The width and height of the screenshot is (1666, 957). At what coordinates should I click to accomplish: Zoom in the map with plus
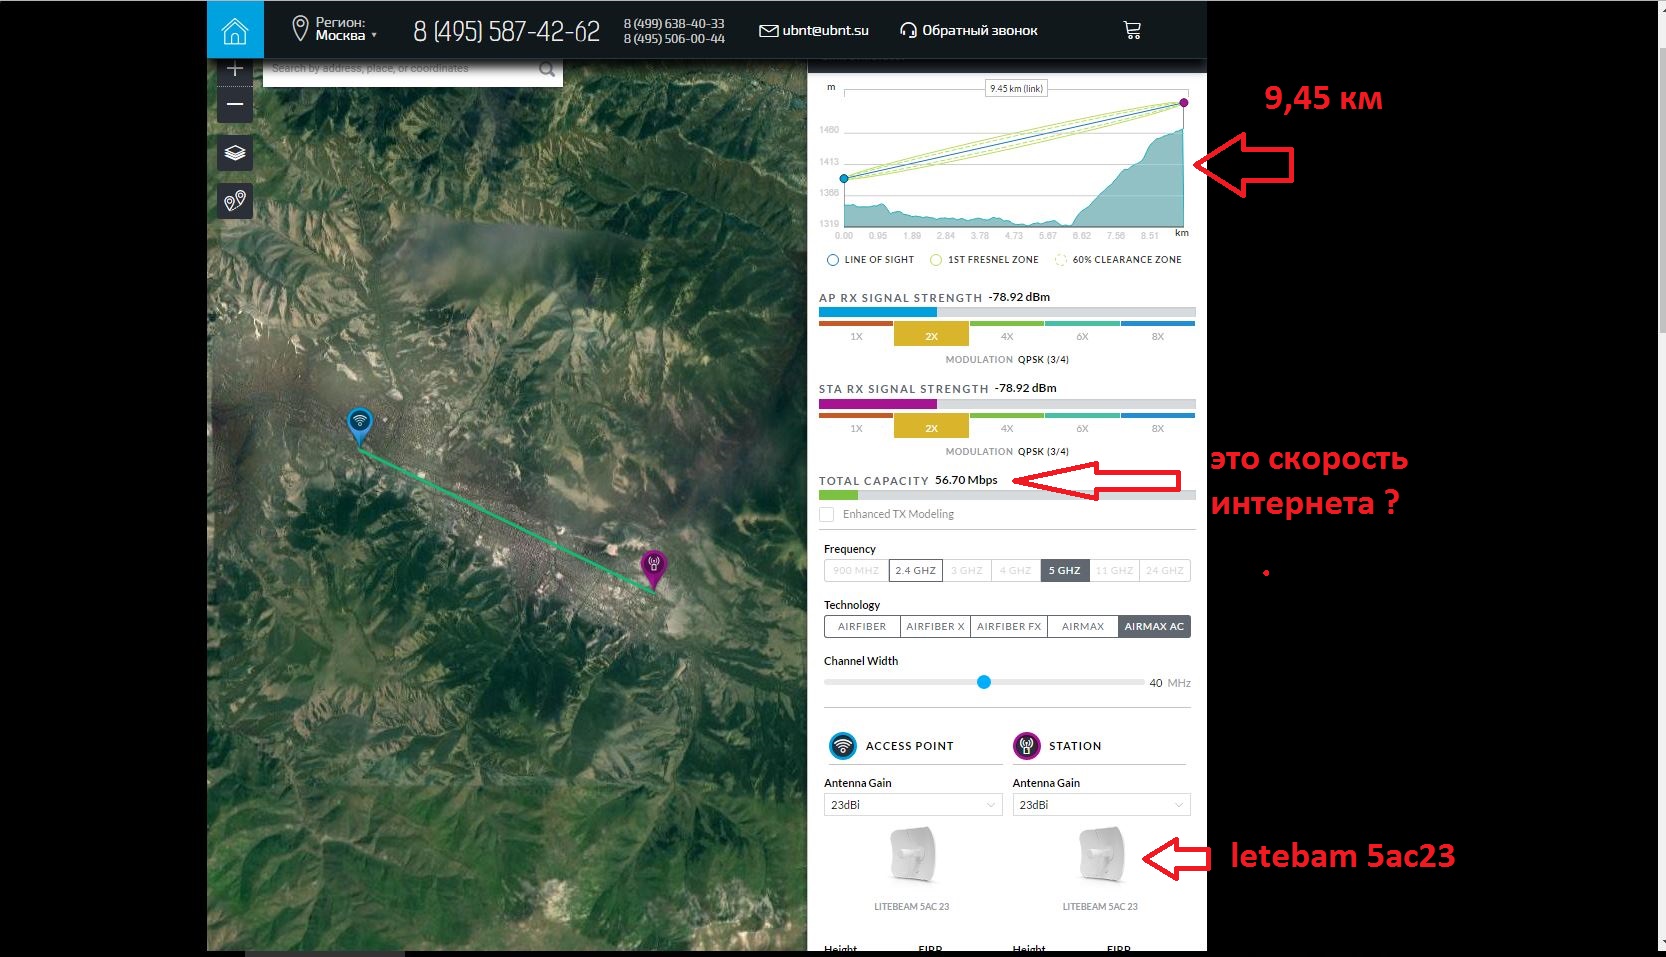(235, 68)
